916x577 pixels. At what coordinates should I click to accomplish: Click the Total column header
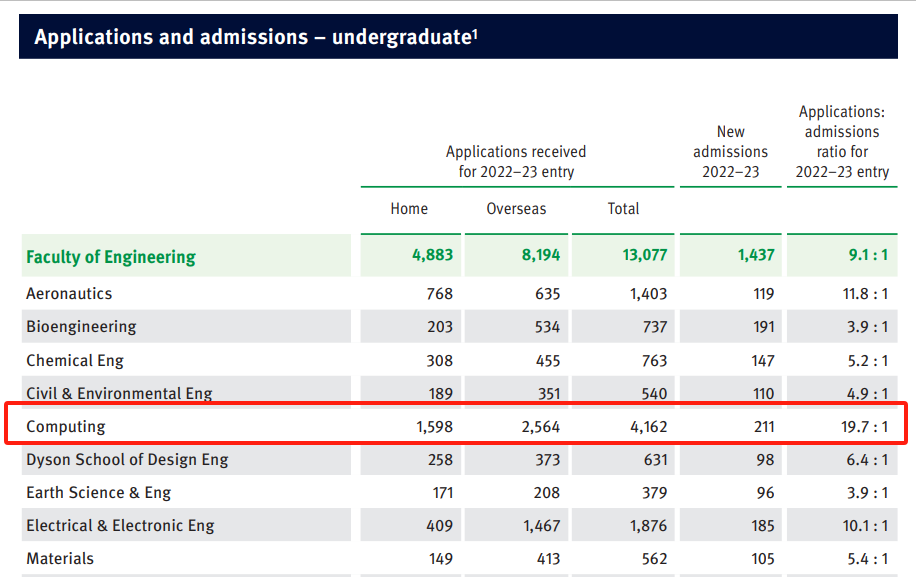(x=623, y=209)
